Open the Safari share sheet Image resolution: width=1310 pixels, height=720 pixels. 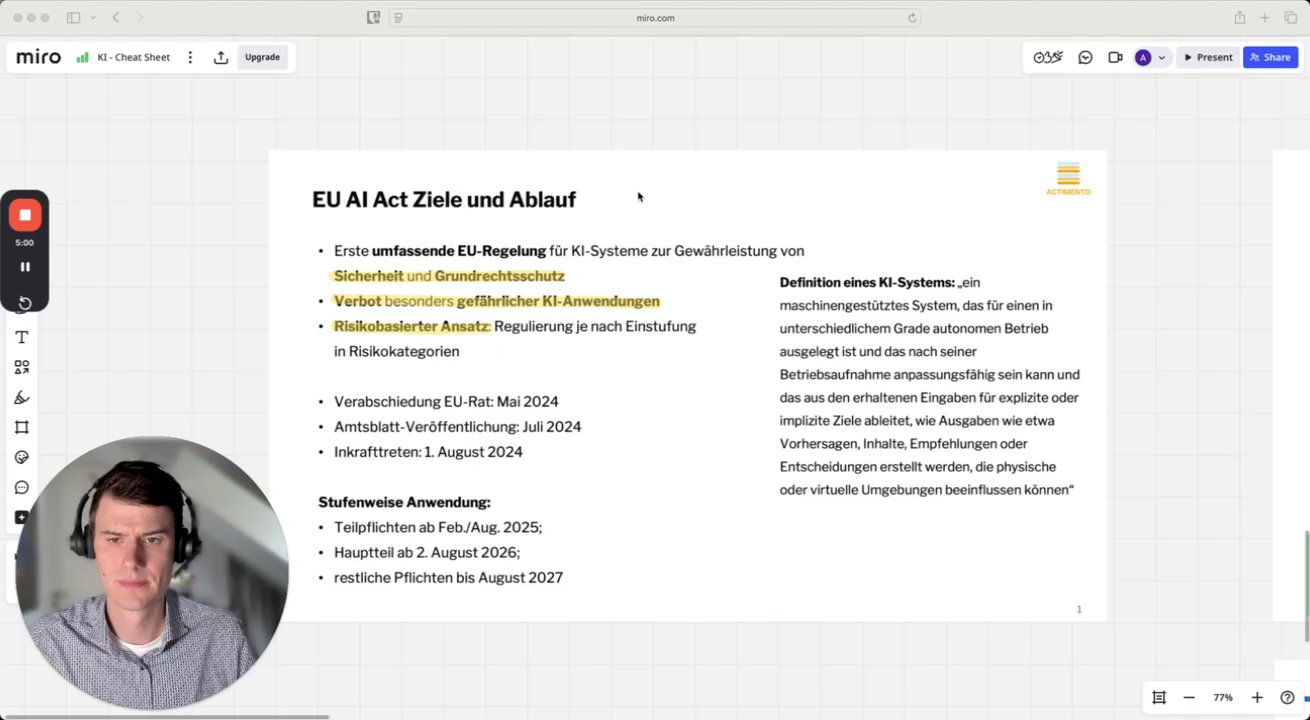[1240, 17]
